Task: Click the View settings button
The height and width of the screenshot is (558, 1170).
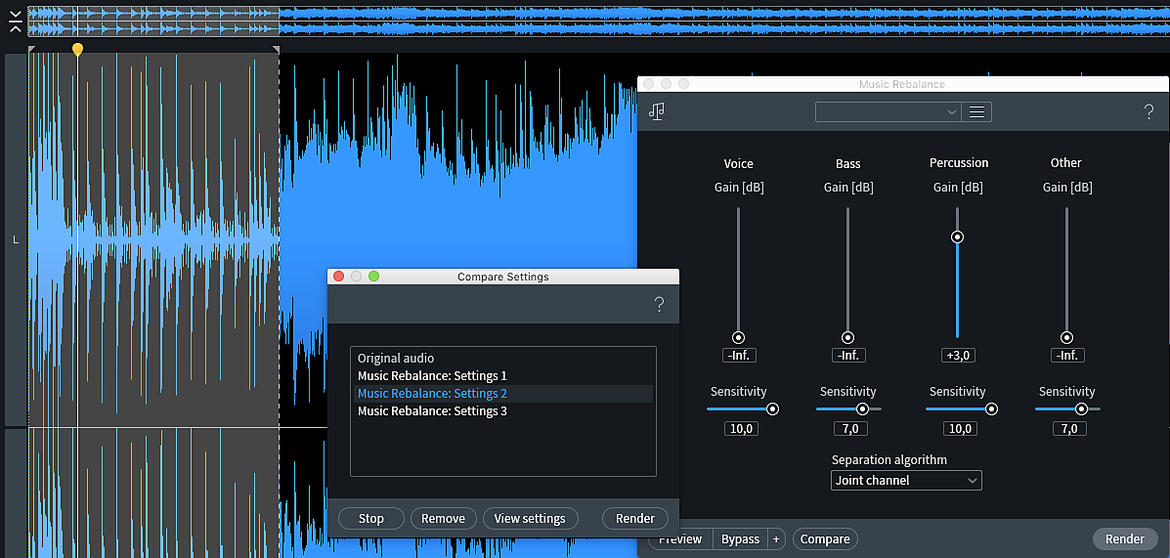Action: 531,518
